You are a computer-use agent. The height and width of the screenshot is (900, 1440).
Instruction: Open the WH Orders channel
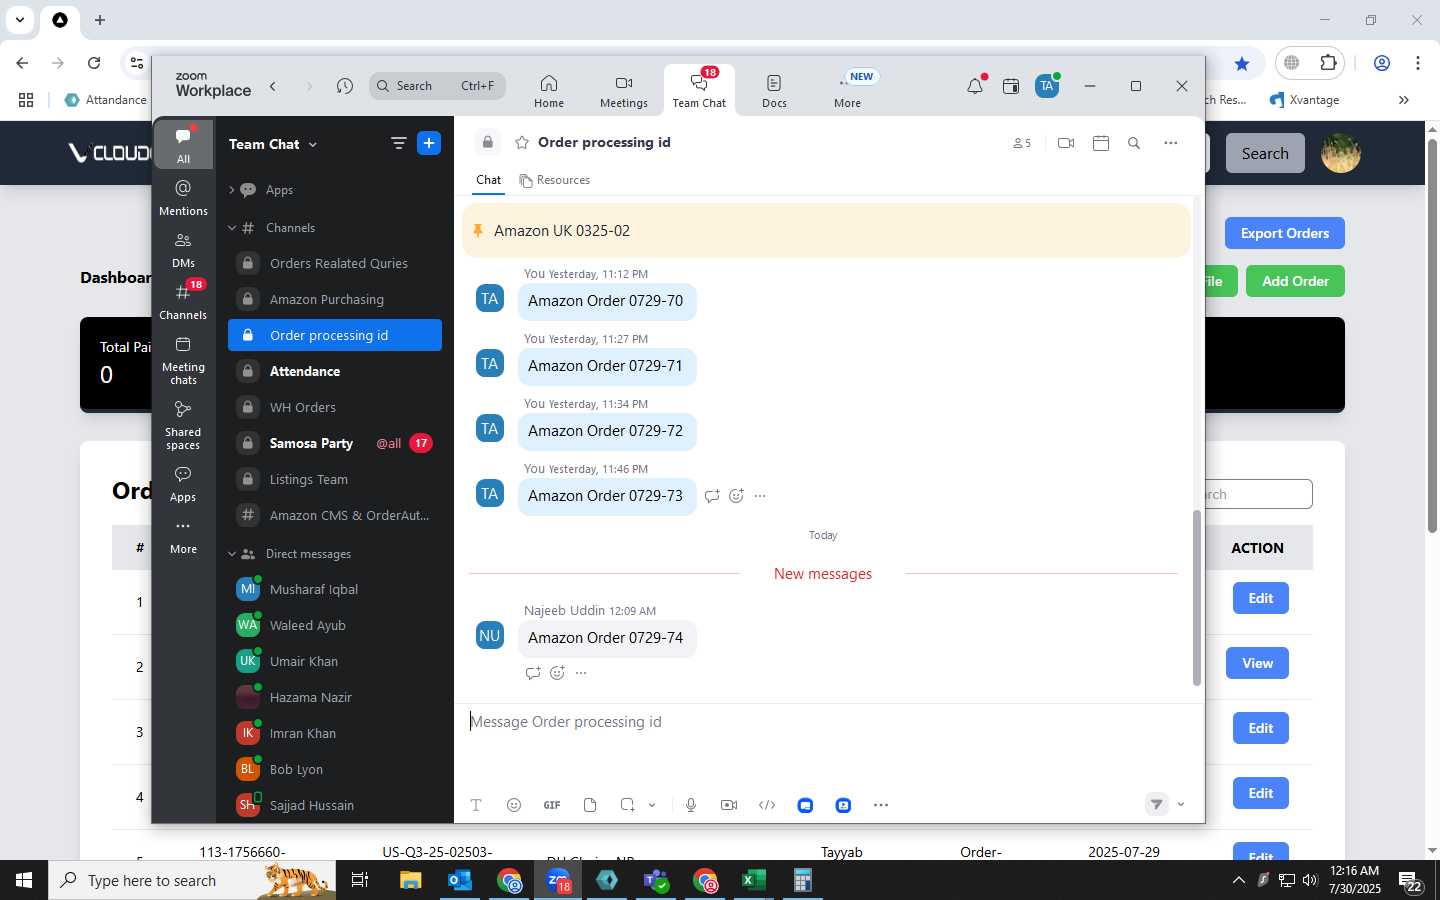335,407
